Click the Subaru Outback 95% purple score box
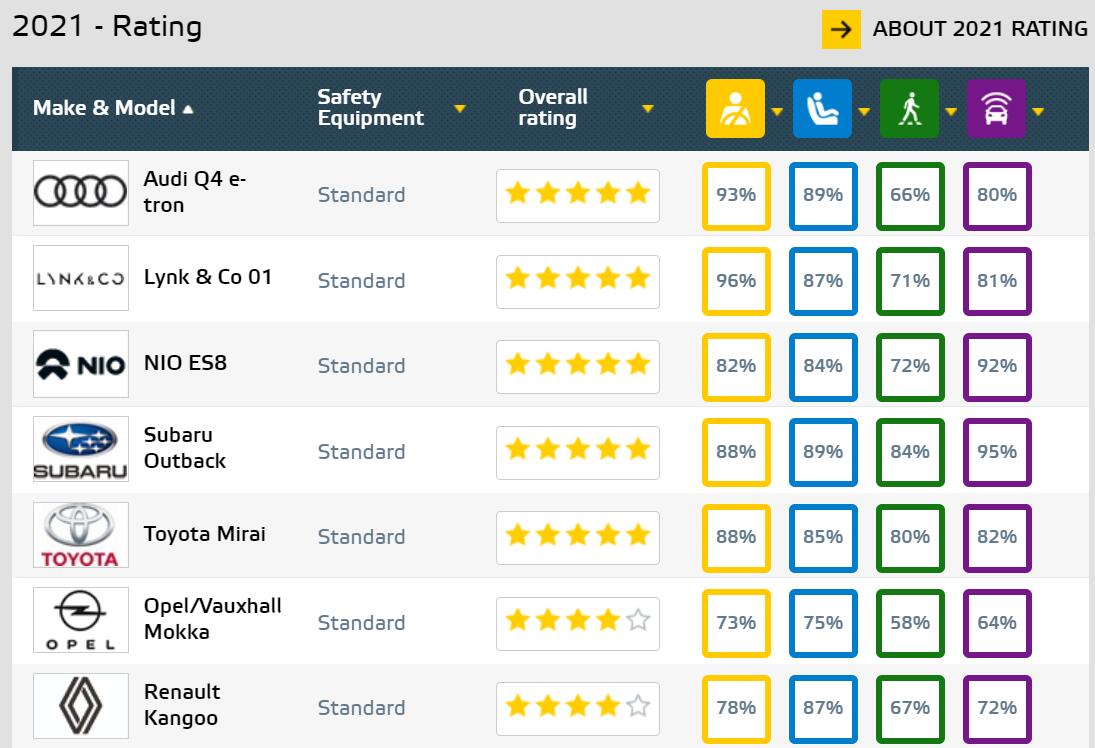Image resolution: width=1095 pixels, height=748 pixels. coord(996,452)
